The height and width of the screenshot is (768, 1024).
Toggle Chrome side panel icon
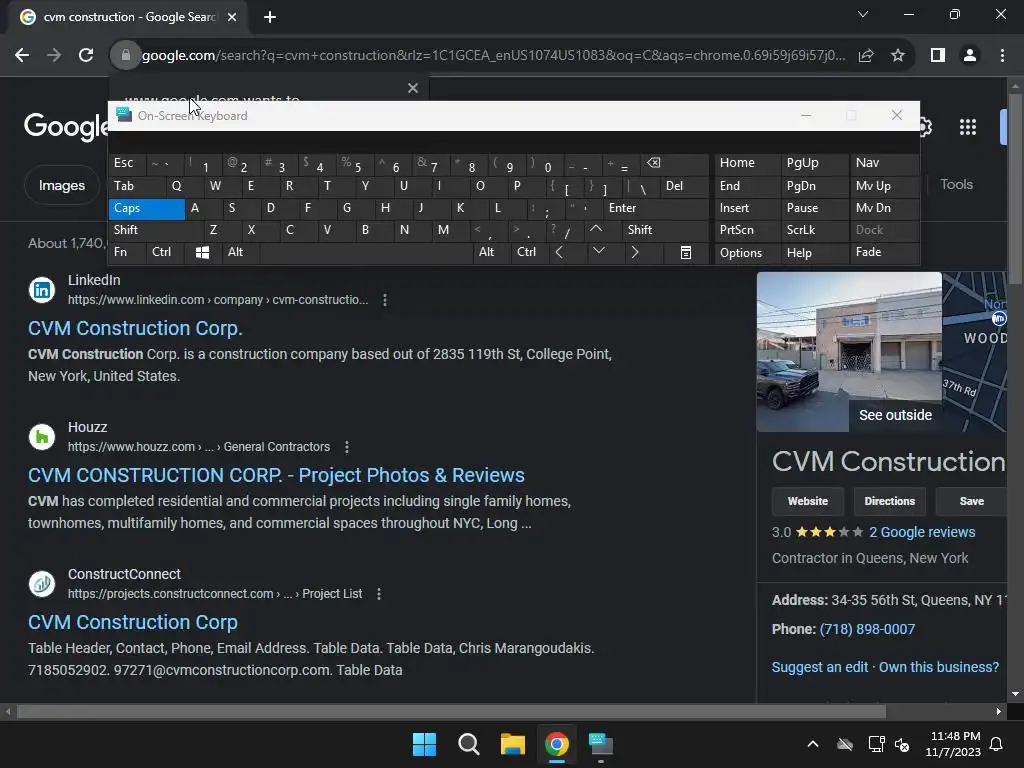pos(938,56)
